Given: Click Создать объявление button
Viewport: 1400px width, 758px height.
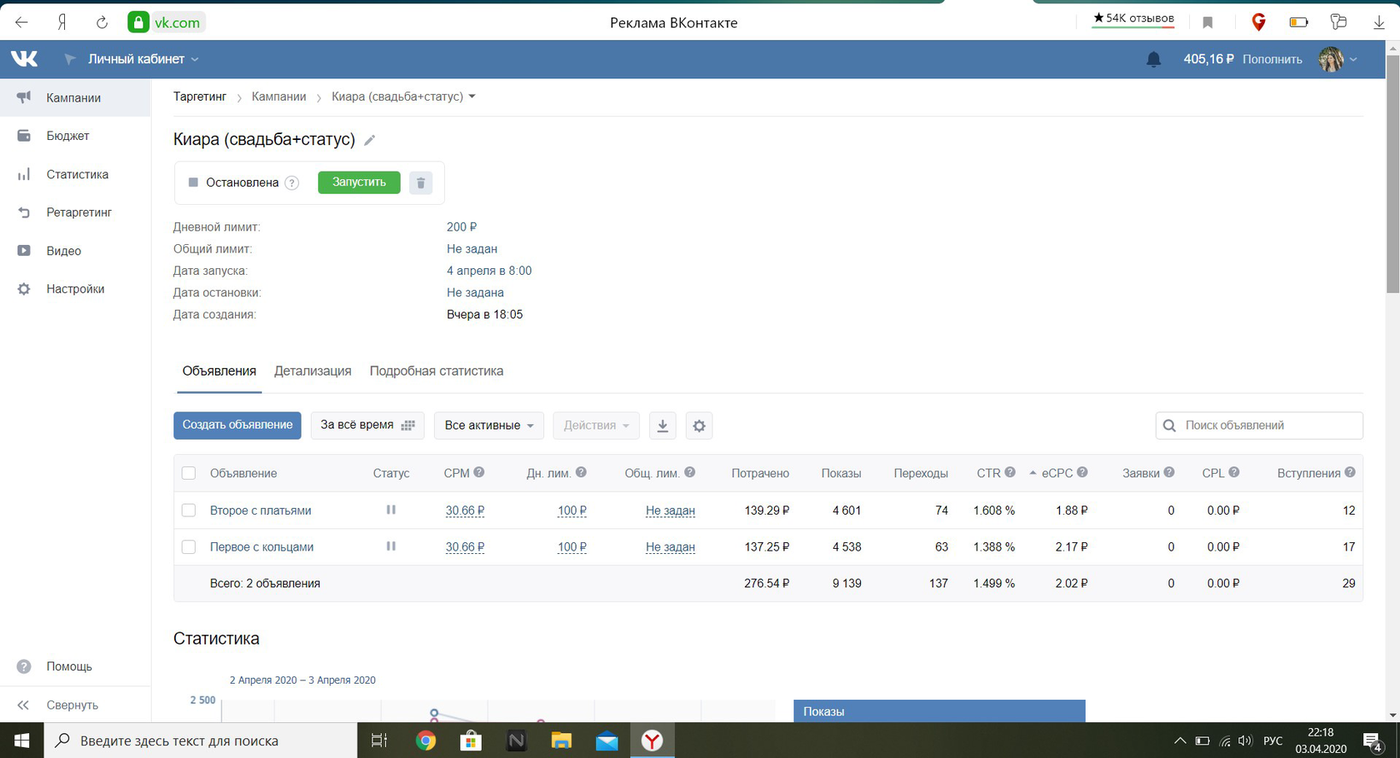Looking at the screenshot, I should (238, 425).
